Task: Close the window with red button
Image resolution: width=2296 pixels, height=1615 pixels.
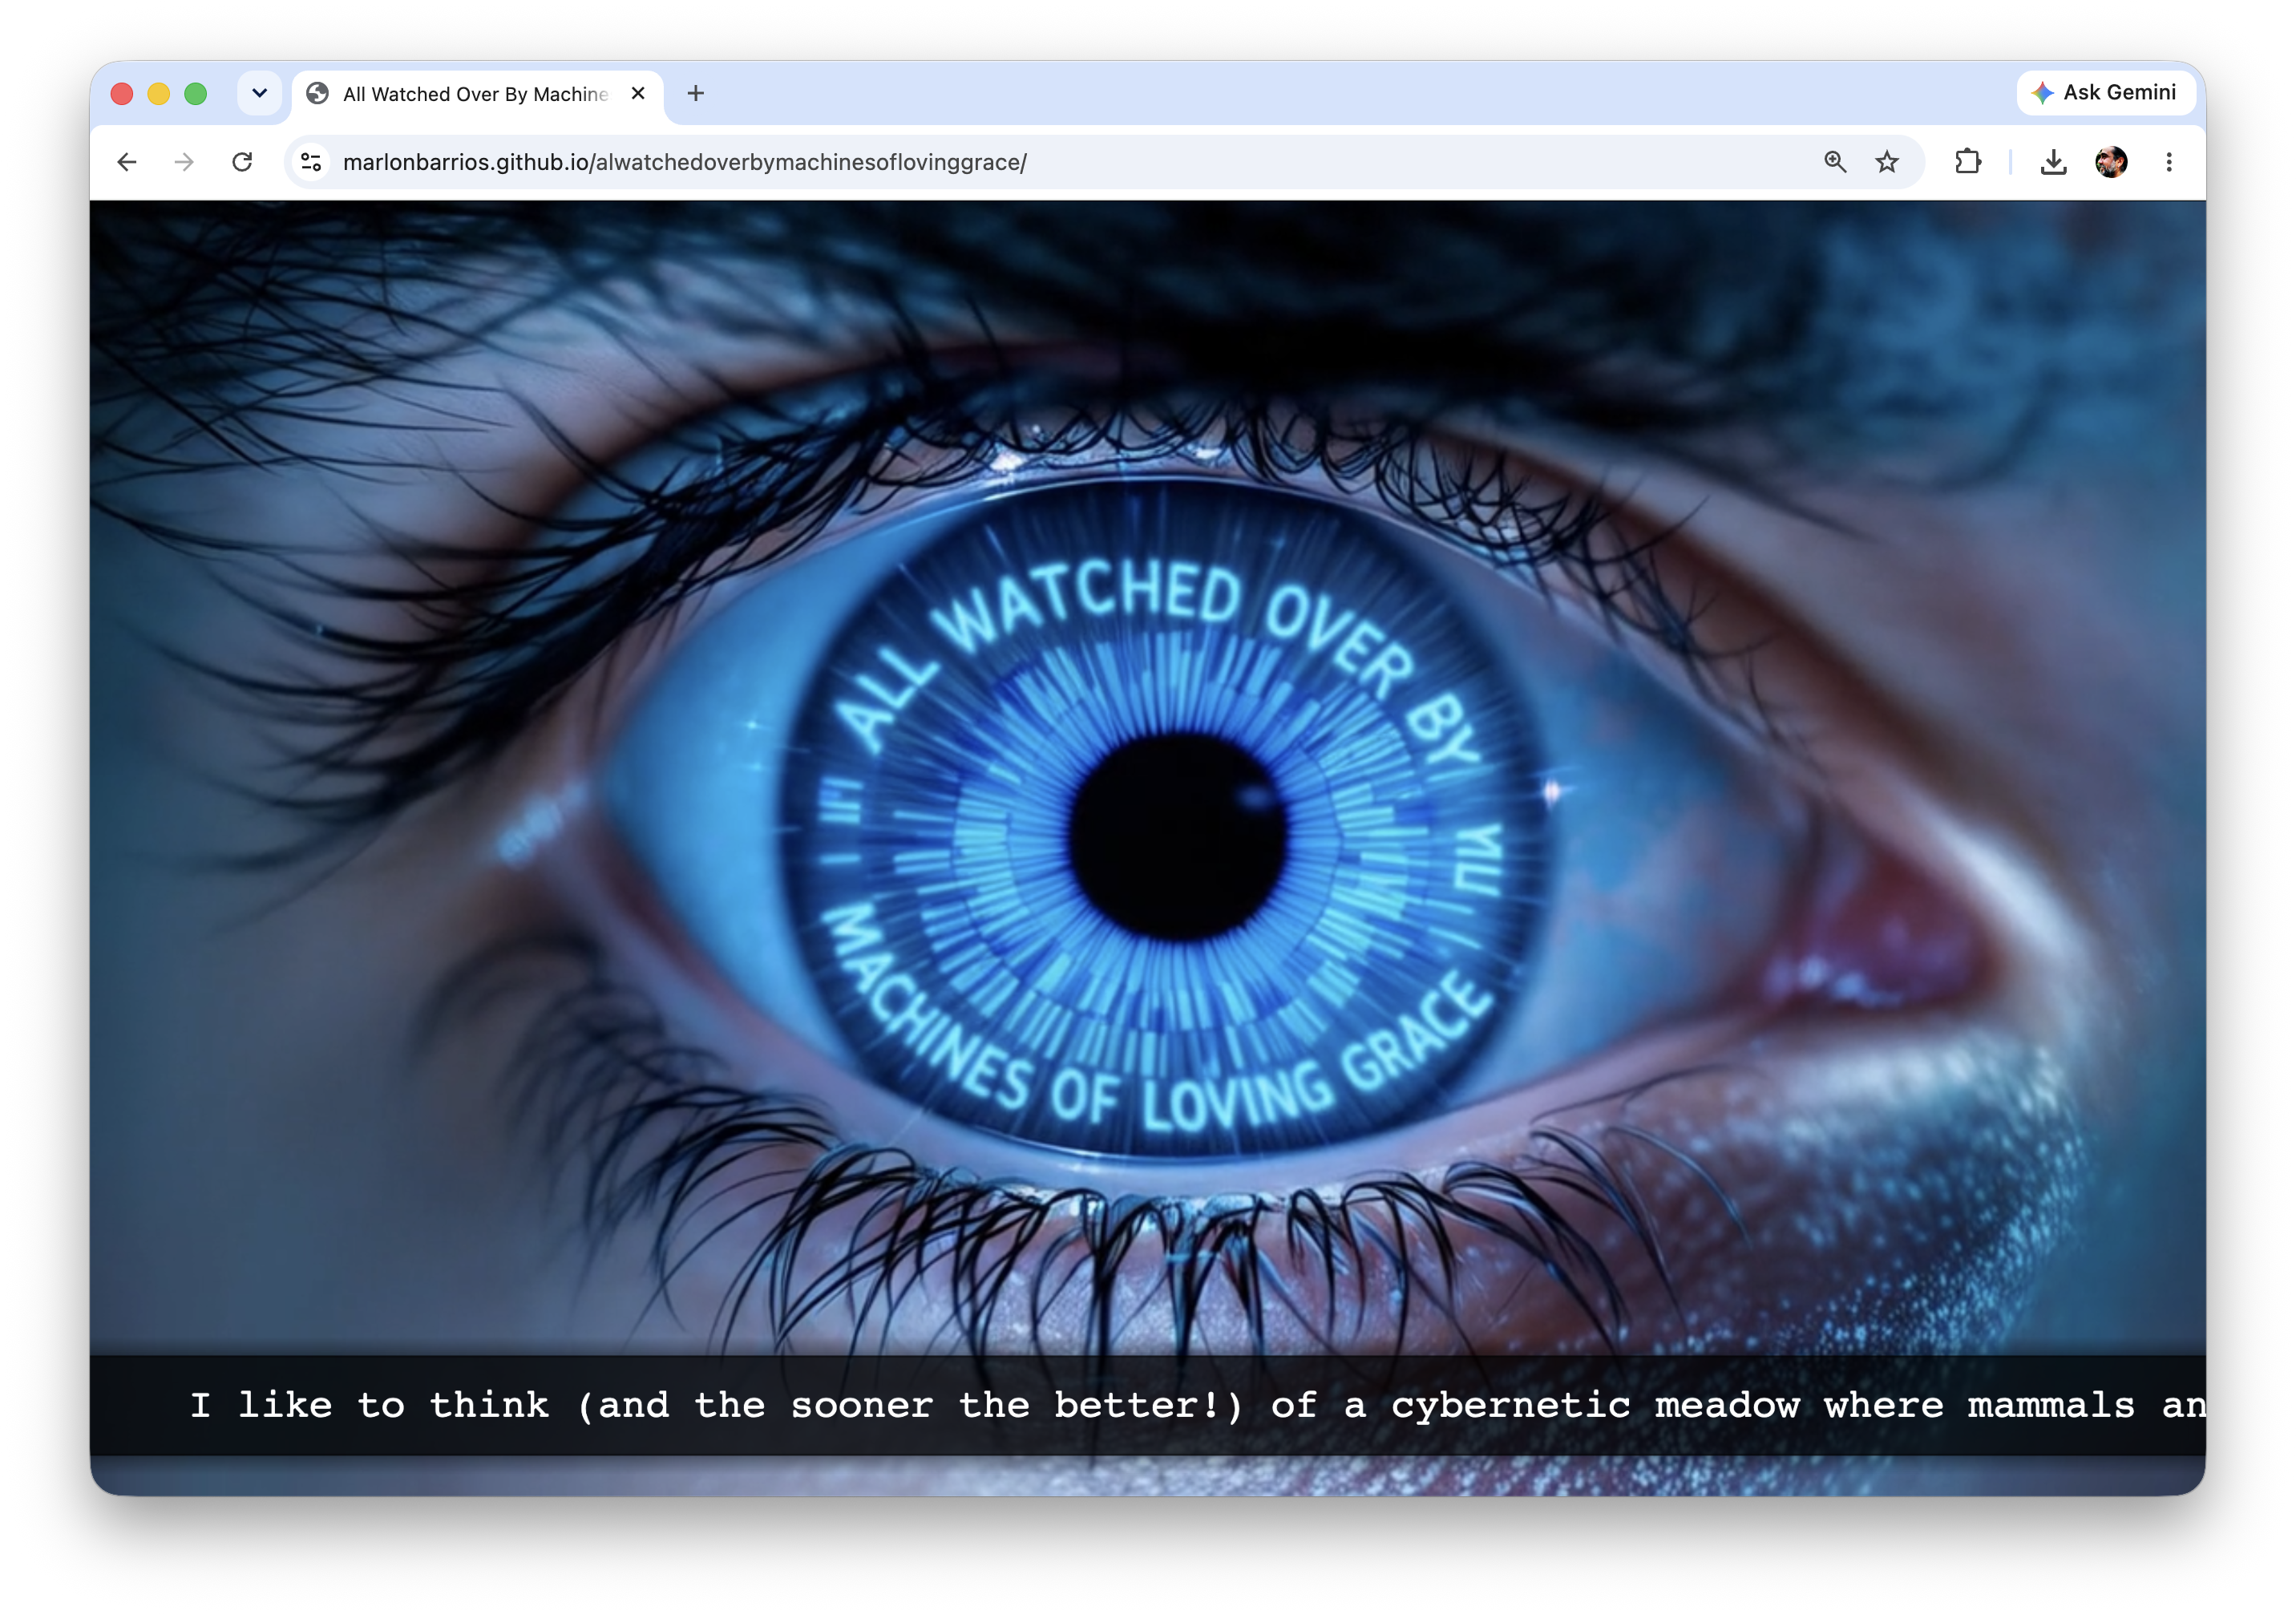Action: (x=122, y=93)
